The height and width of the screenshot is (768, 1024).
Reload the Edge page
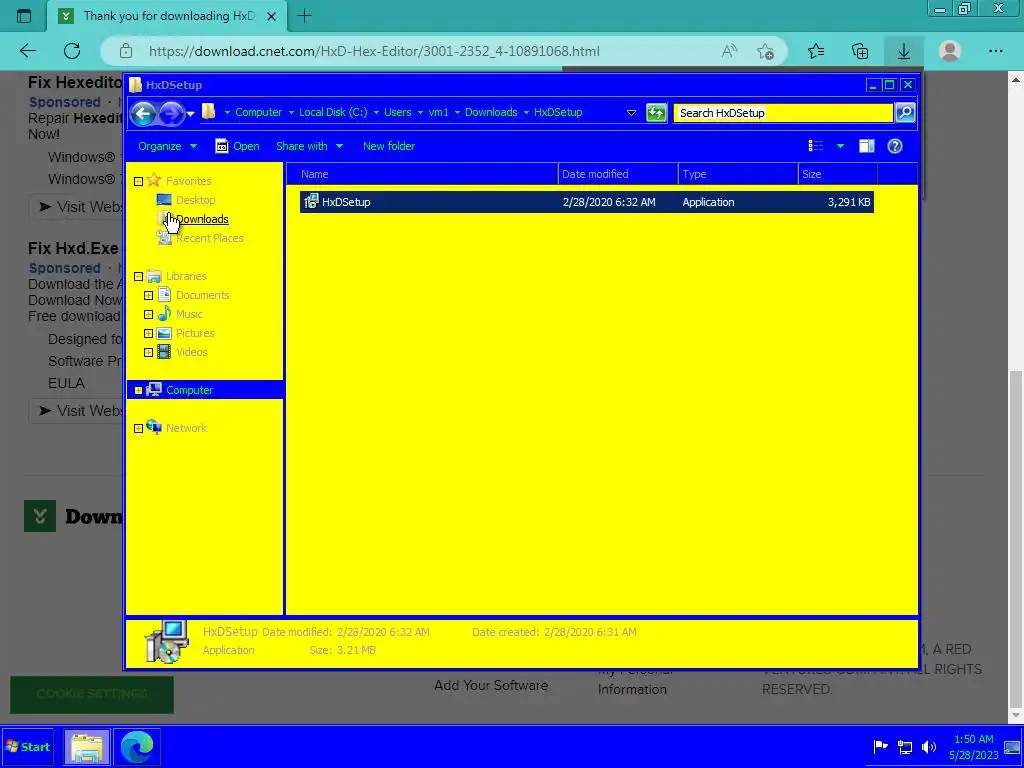tap(72, 51)
